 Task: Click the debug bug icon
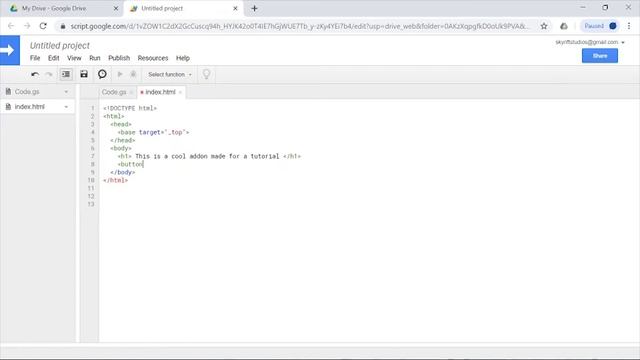133,74
